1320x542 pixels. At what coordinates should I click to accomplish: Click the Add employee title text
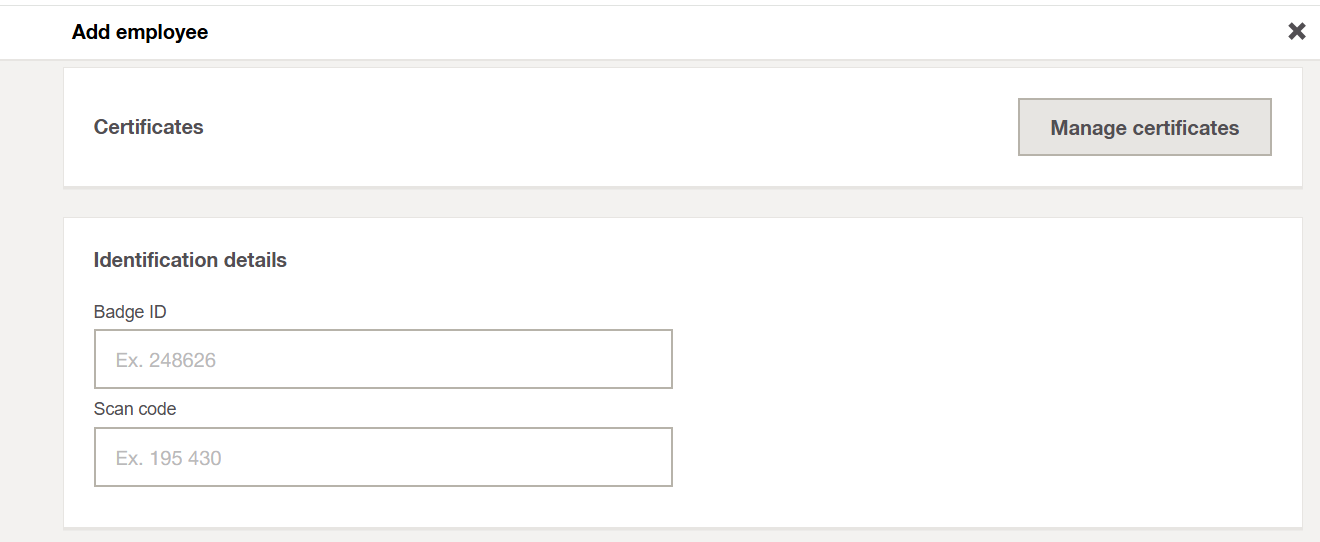[x=140, y=32]
